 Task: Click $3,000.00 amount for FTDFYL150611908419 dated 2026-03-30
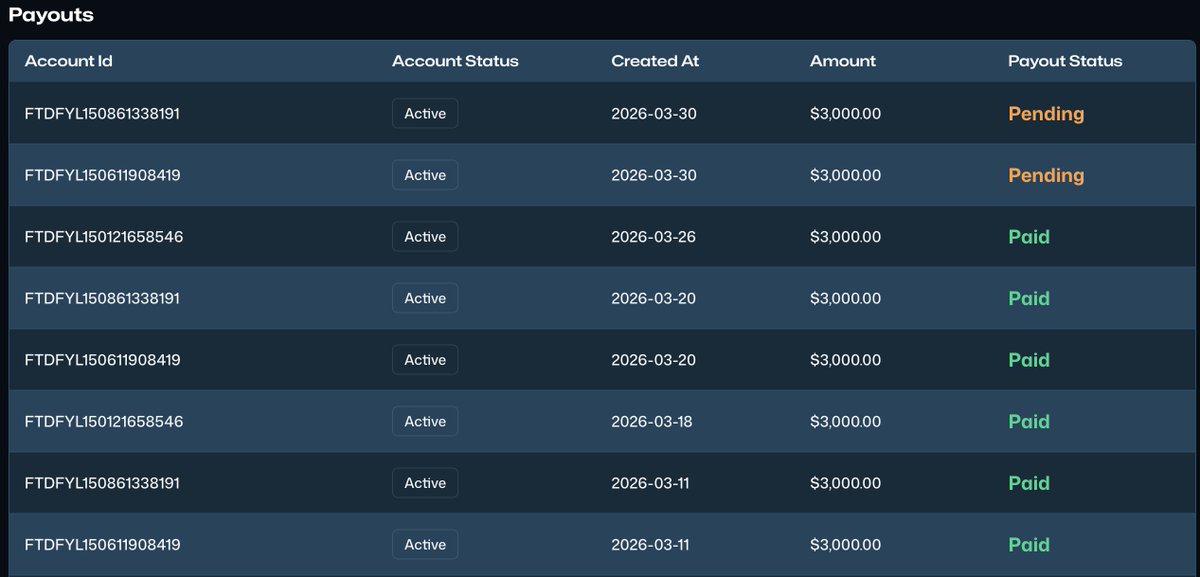coord(846,175)
